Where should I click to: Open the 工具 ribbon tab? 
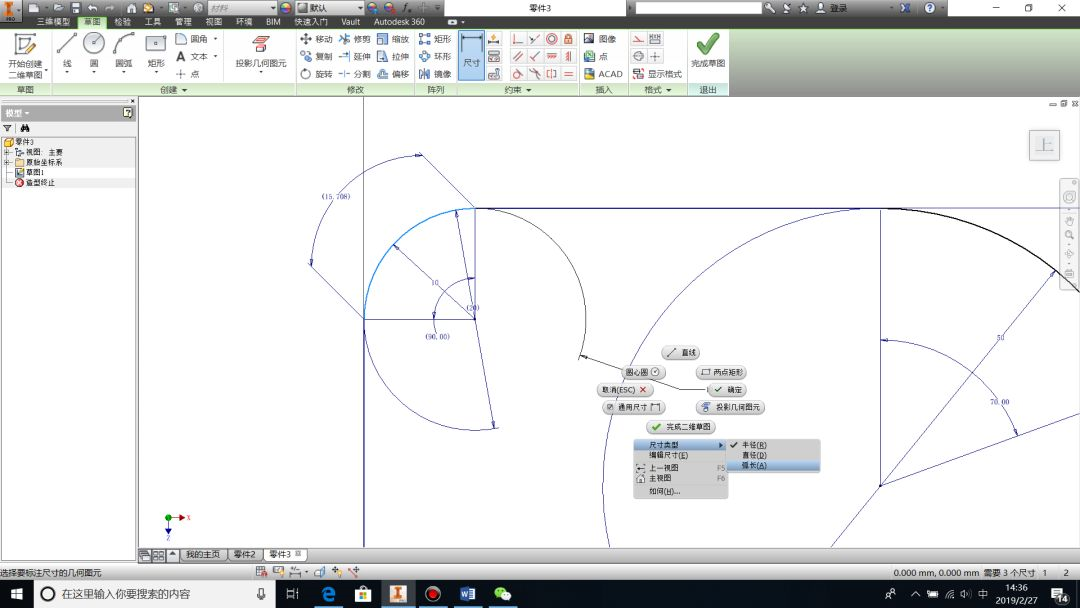tap(153, 22)
